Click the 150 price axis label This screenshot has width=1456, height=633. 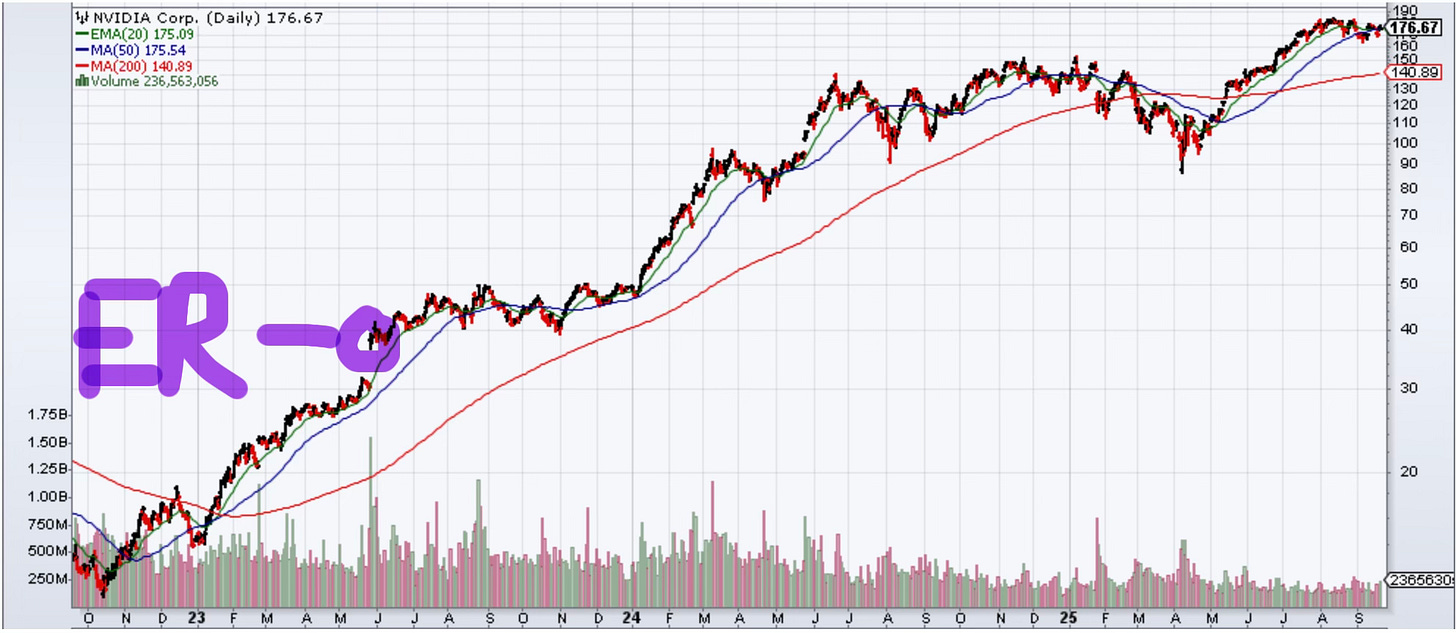pyautogui.click(x=1403, y=59)
